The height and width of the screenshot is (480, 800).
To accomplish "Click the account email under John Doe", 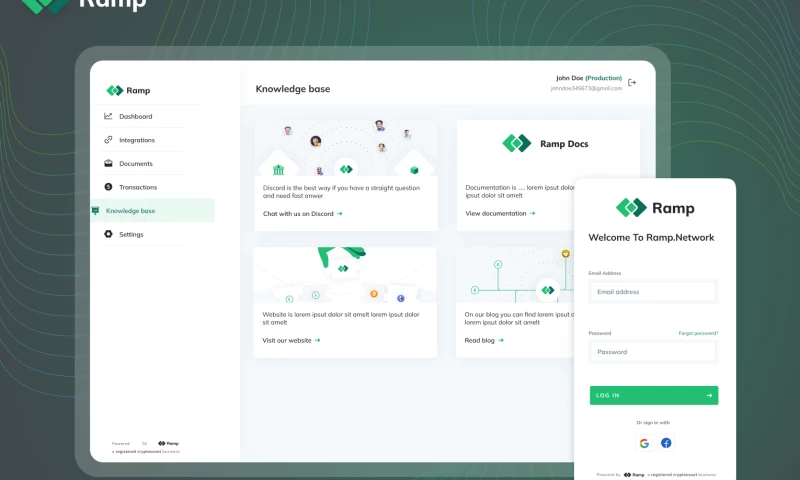I will click(x=586, y=88).
